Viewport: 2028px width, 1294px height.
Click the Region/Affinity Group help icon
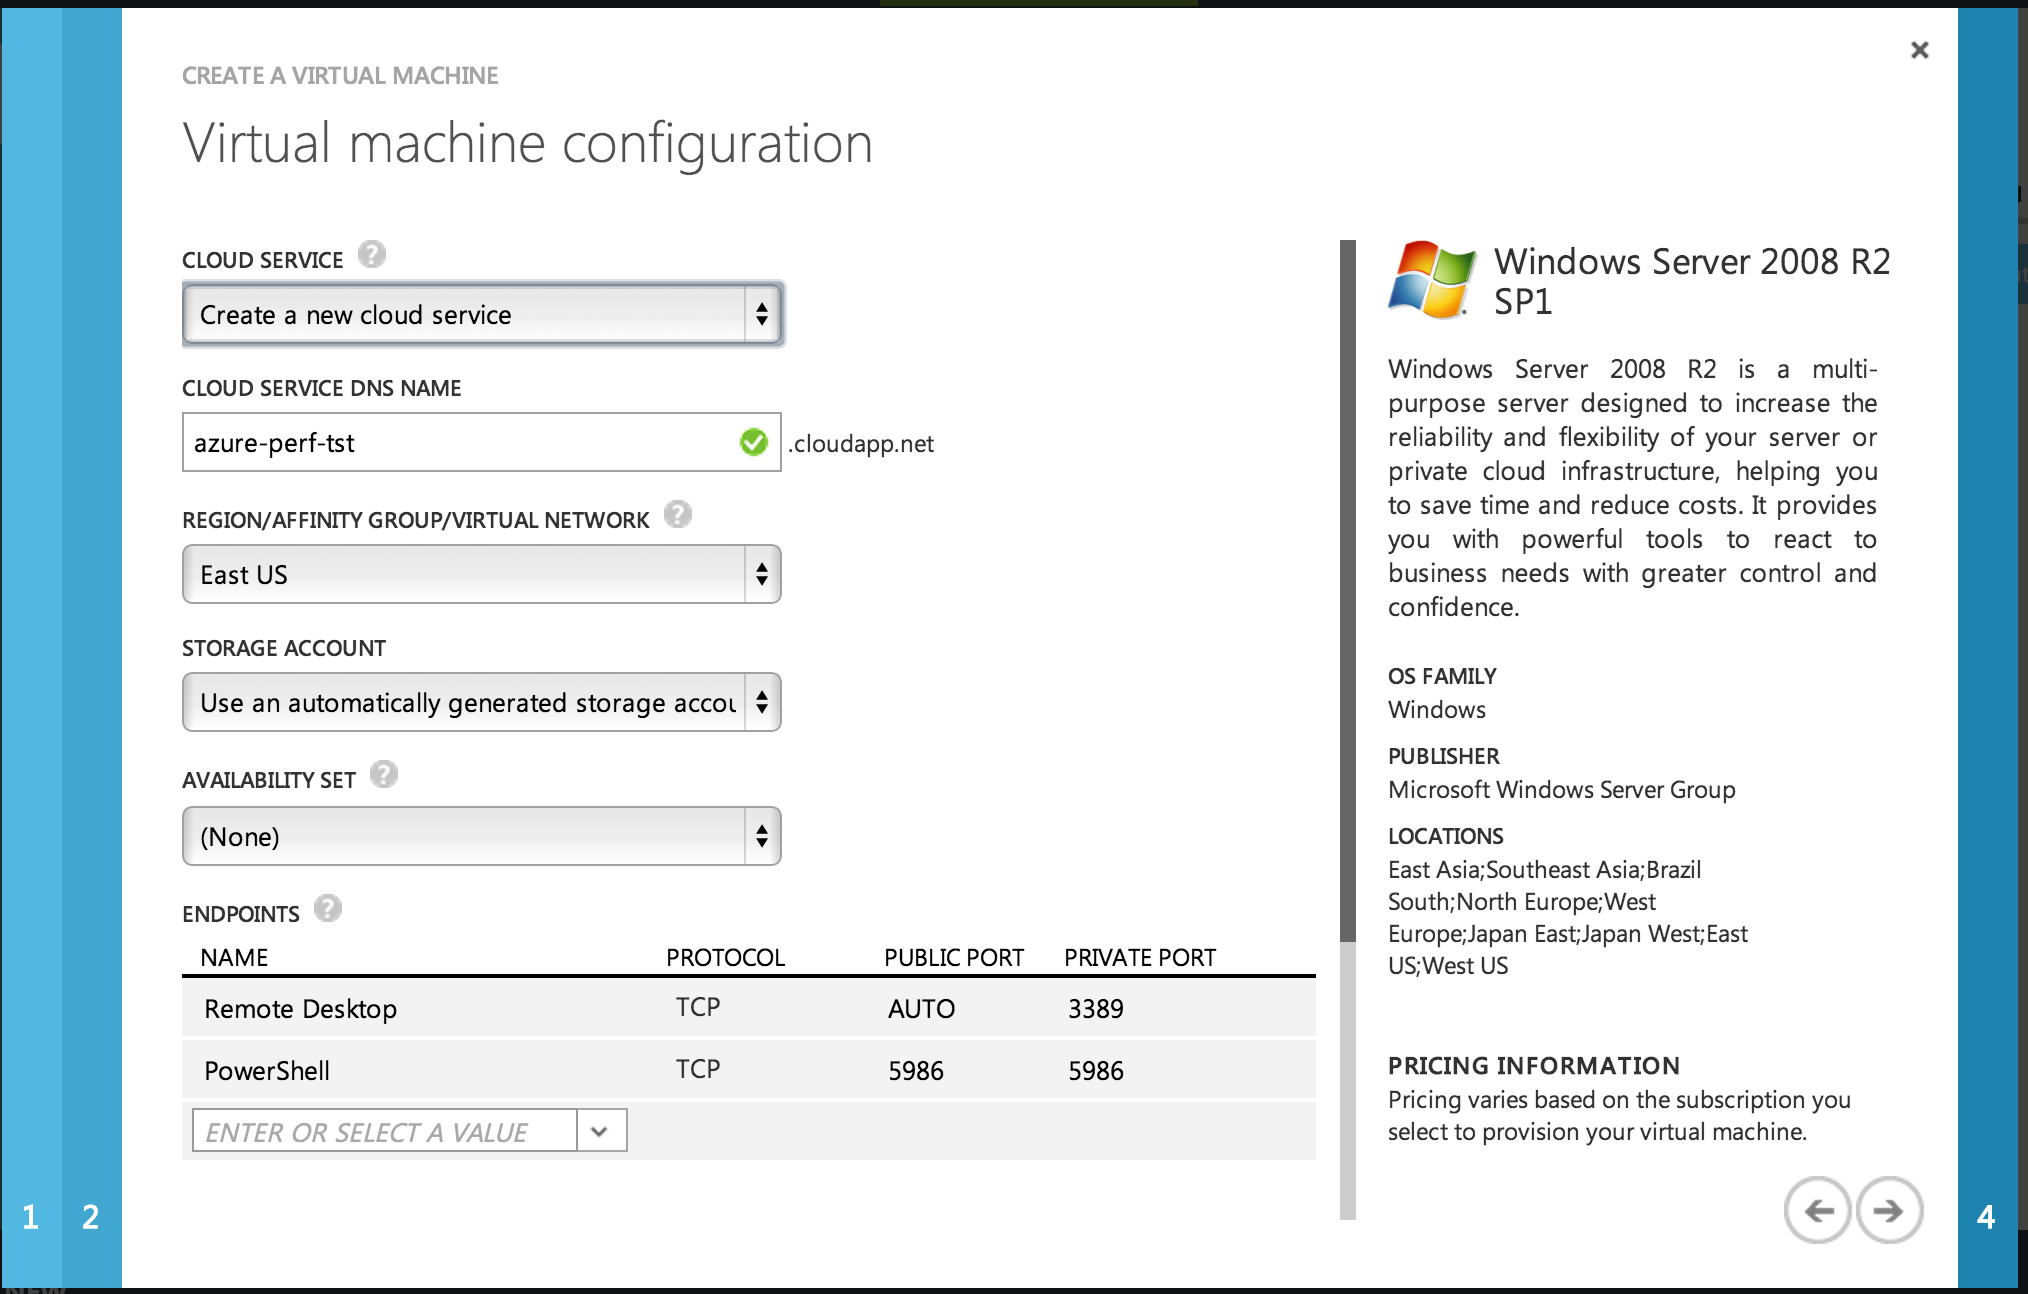tap(678, 515)
